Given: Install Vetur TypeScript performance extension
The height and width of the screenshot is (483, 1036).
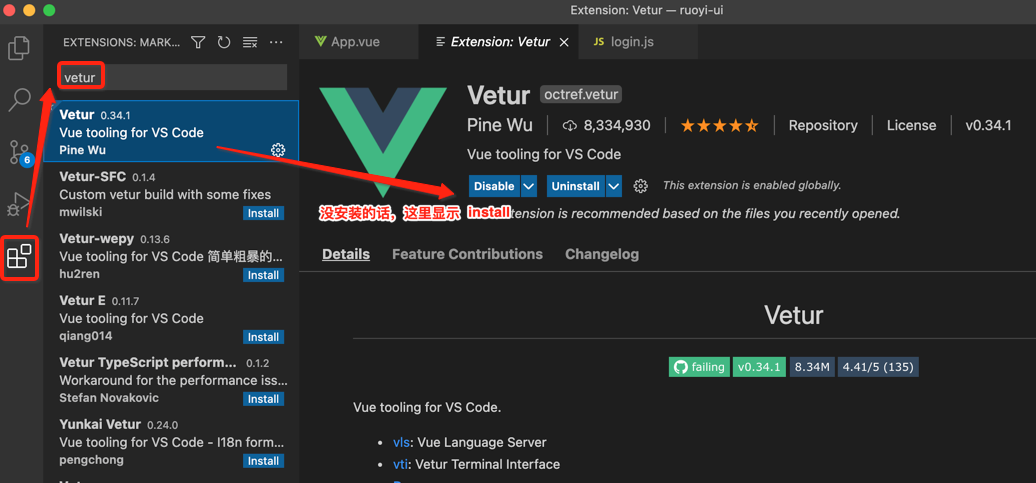Looking at the screenshot, I should pyautogui.click(x=264, y=399).
